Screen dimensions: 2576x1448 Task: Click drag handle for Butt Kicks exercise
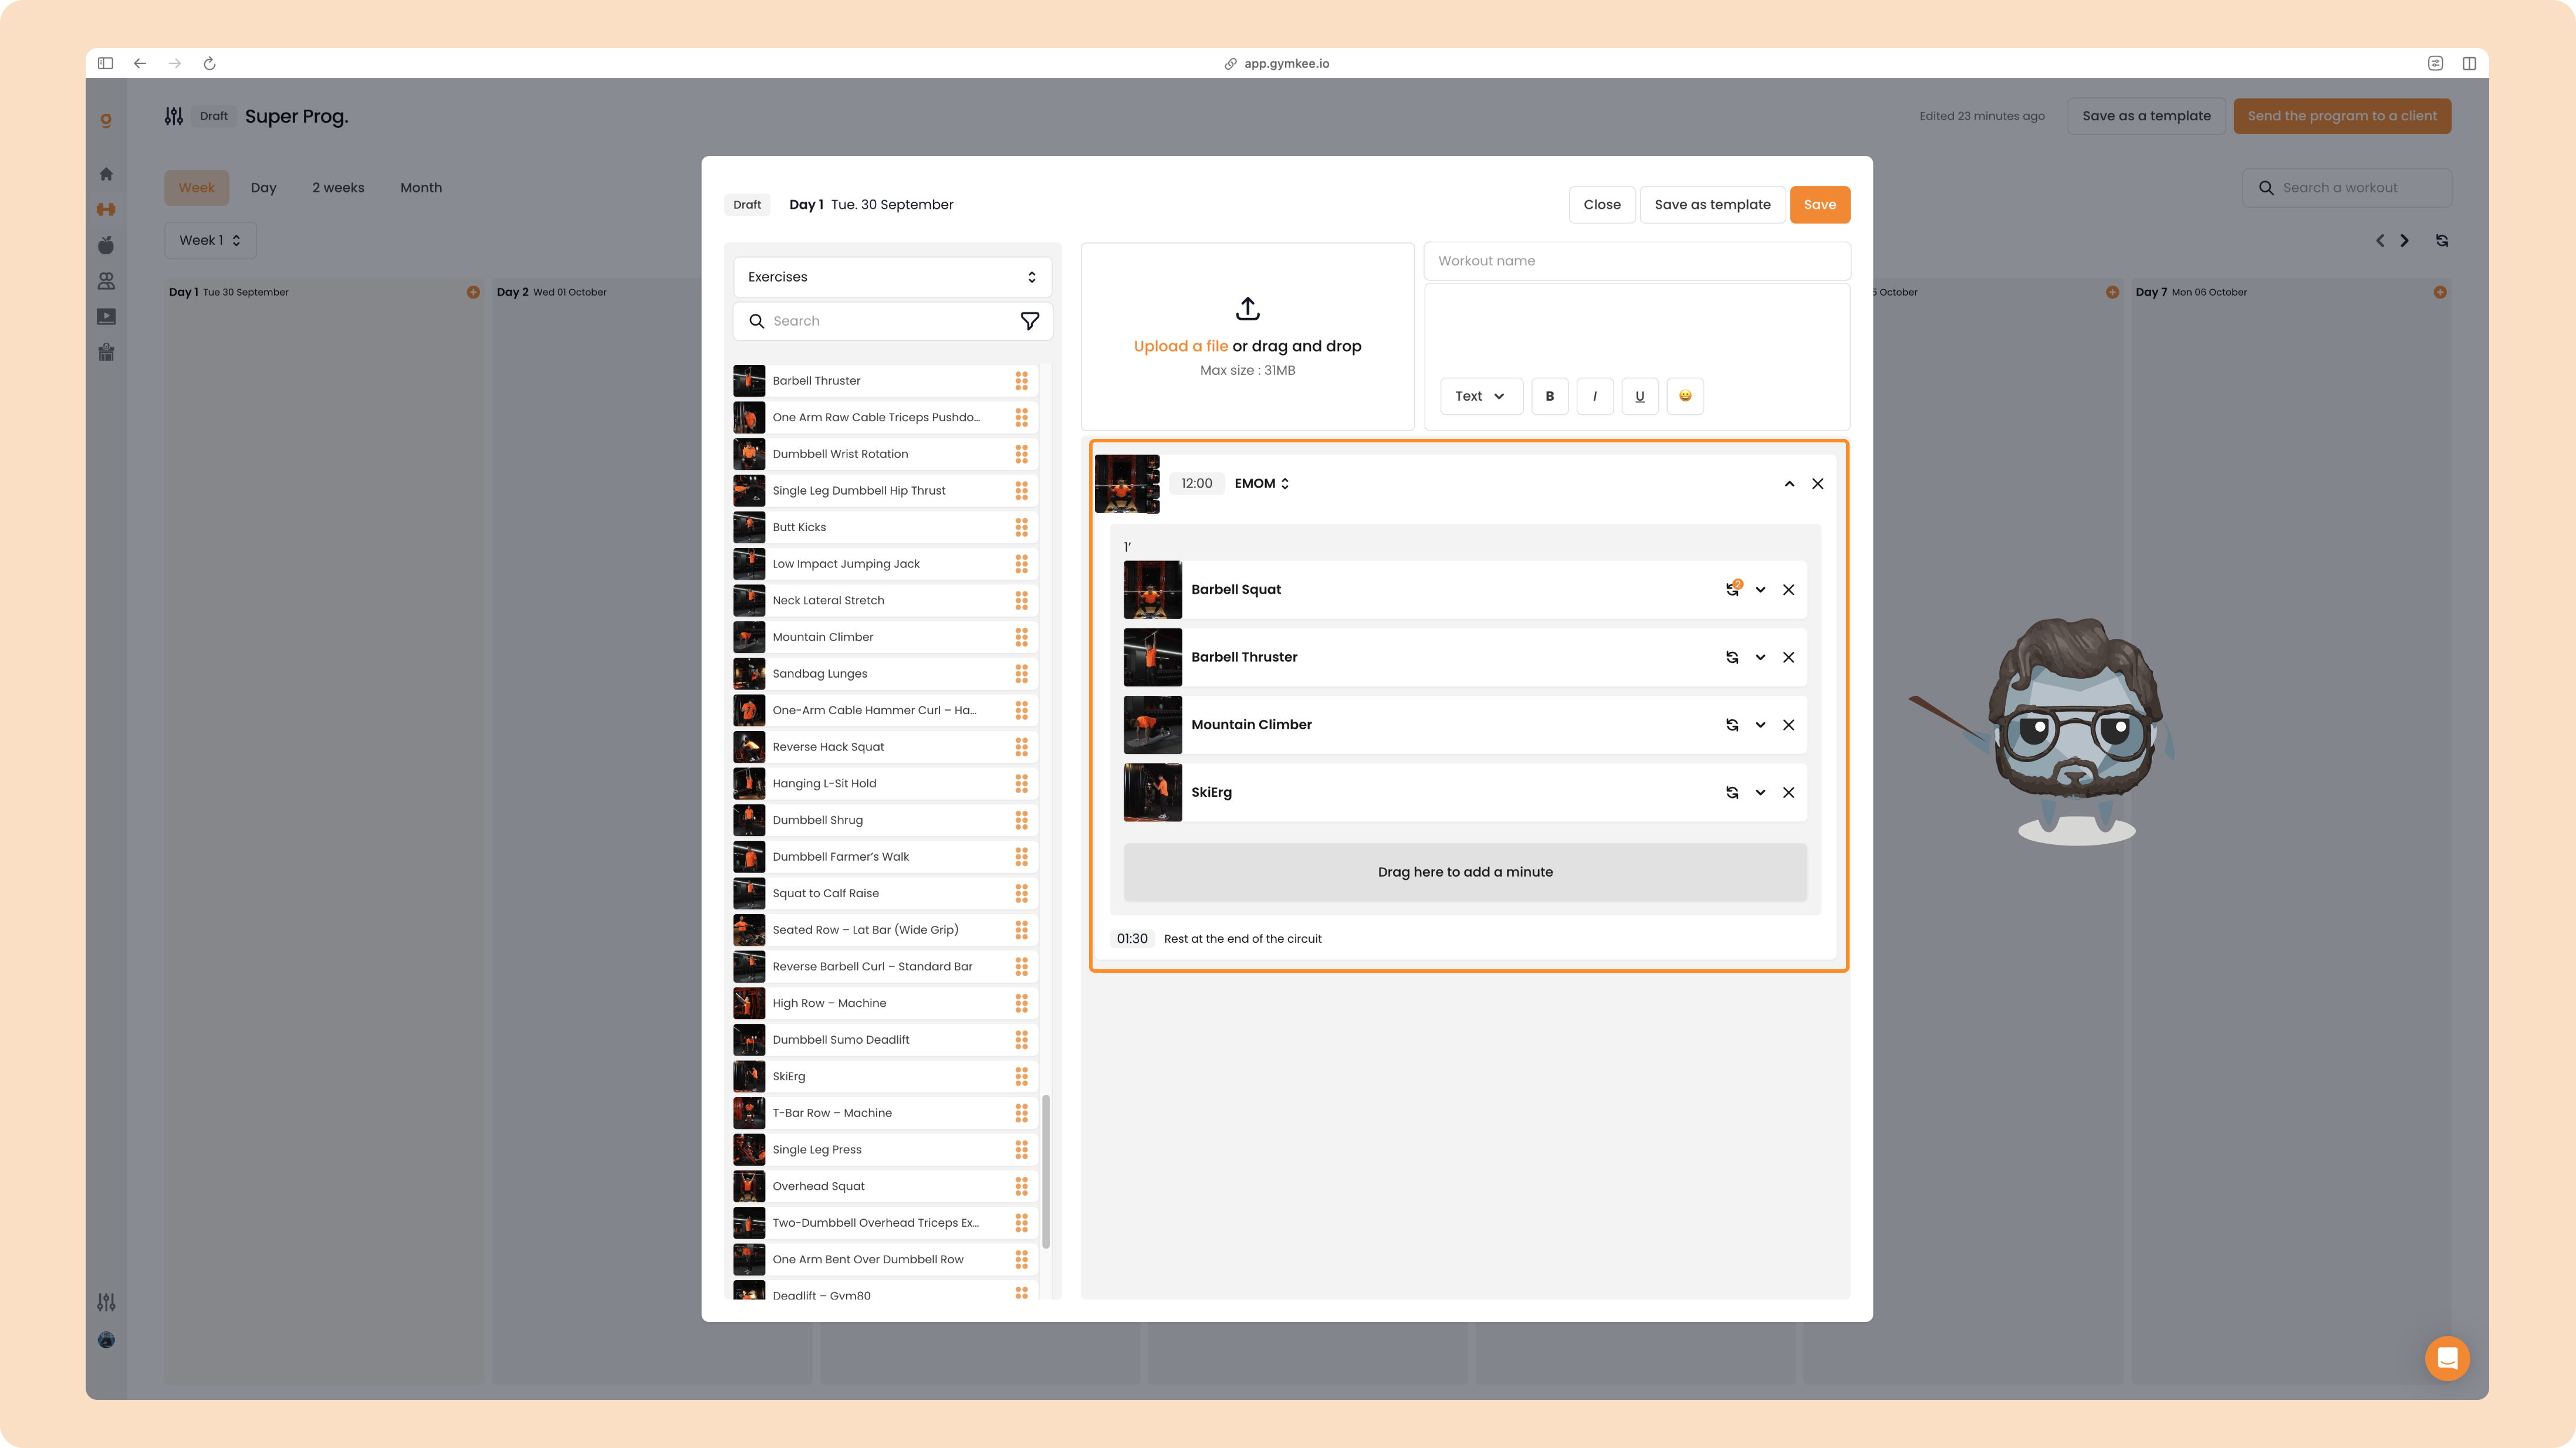1021,527
